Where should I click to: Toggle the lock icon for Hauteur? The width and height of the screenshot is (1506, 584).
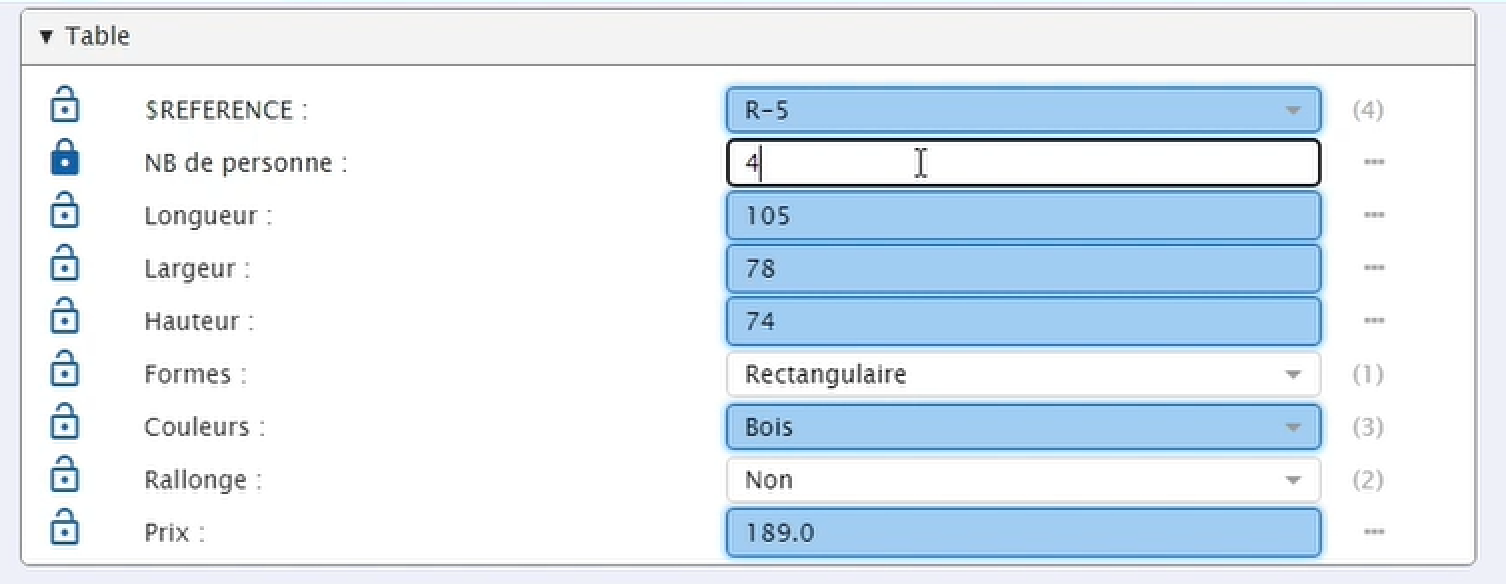coord(65,317)
